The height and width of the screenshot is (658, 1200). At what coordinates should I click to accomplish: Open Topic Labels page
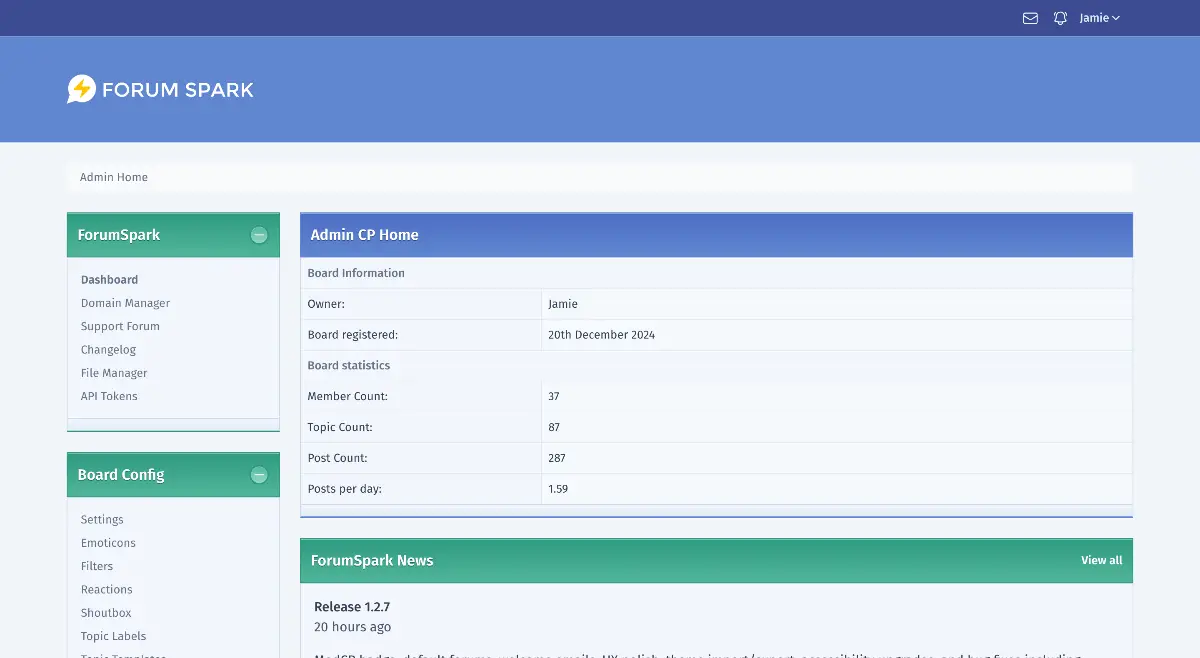pyautogui.click(x=113, y=636)
